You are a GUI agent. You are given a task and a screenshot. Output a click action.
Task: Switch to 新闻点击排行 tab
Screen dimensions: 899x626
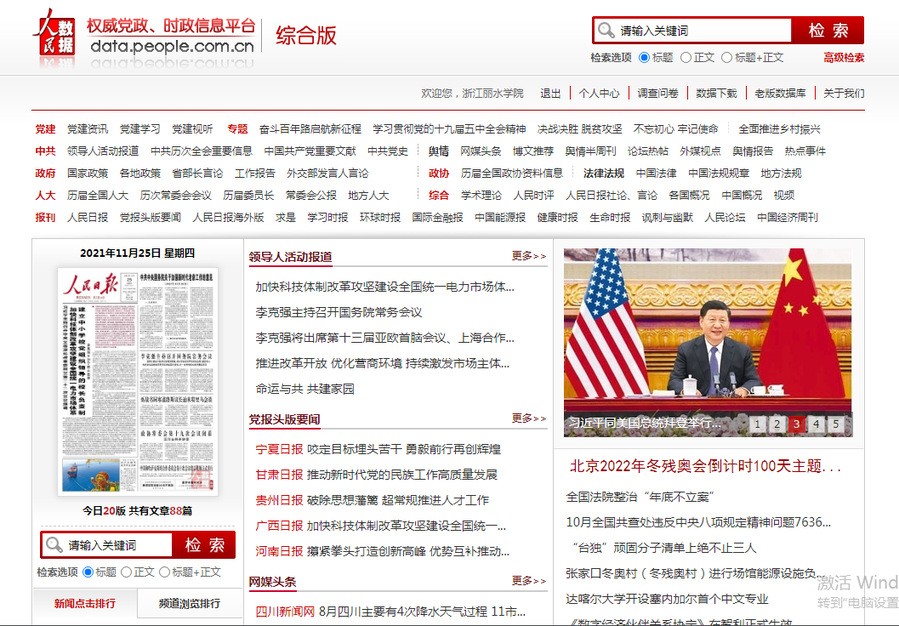pyautogui.click(x=85, y=603)
